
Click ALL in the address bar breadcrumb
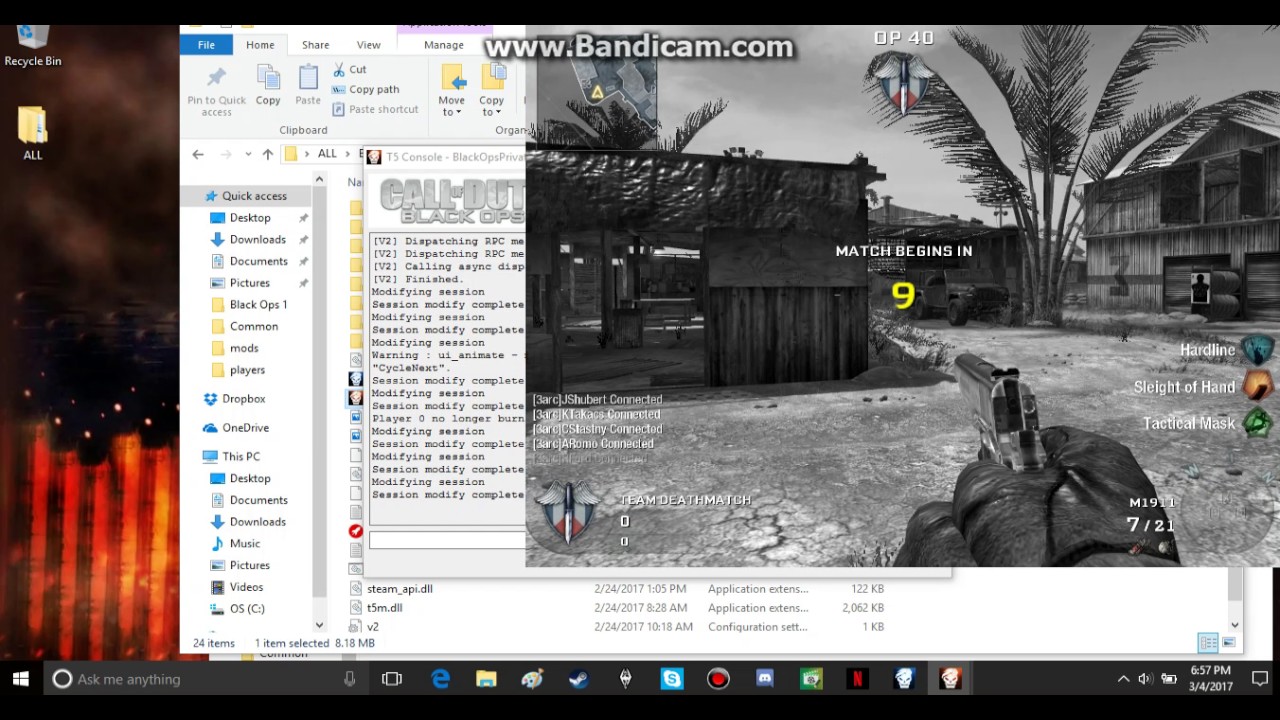(x=327, y=154)
